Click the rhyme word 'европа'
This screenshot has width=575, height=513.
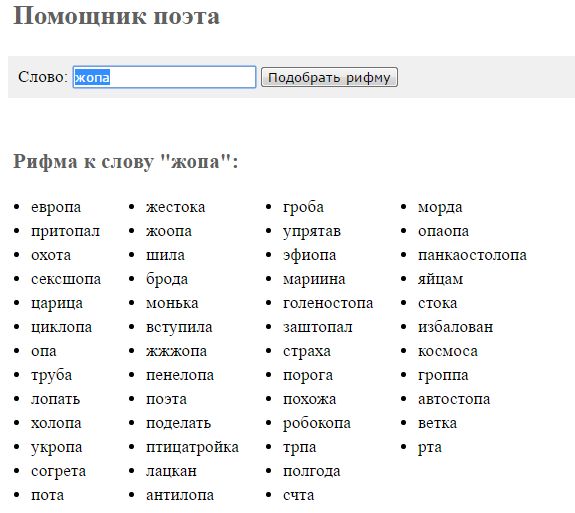point(56,208)
